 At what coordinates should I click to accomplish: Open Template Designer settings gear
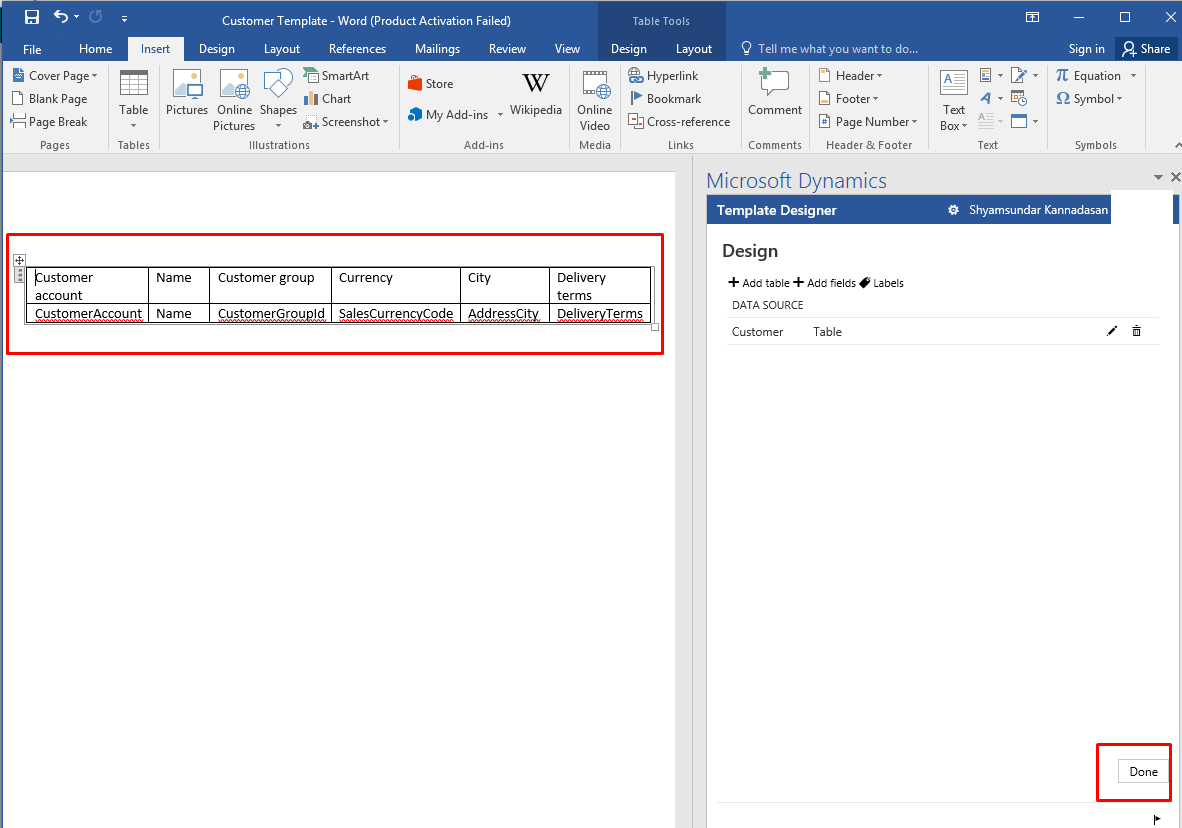tap(954, 210)
